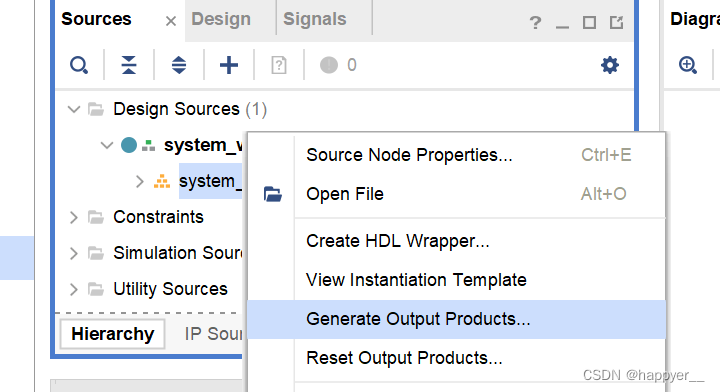Select the Sources tab
720x392 pixels.
(96, 19)
